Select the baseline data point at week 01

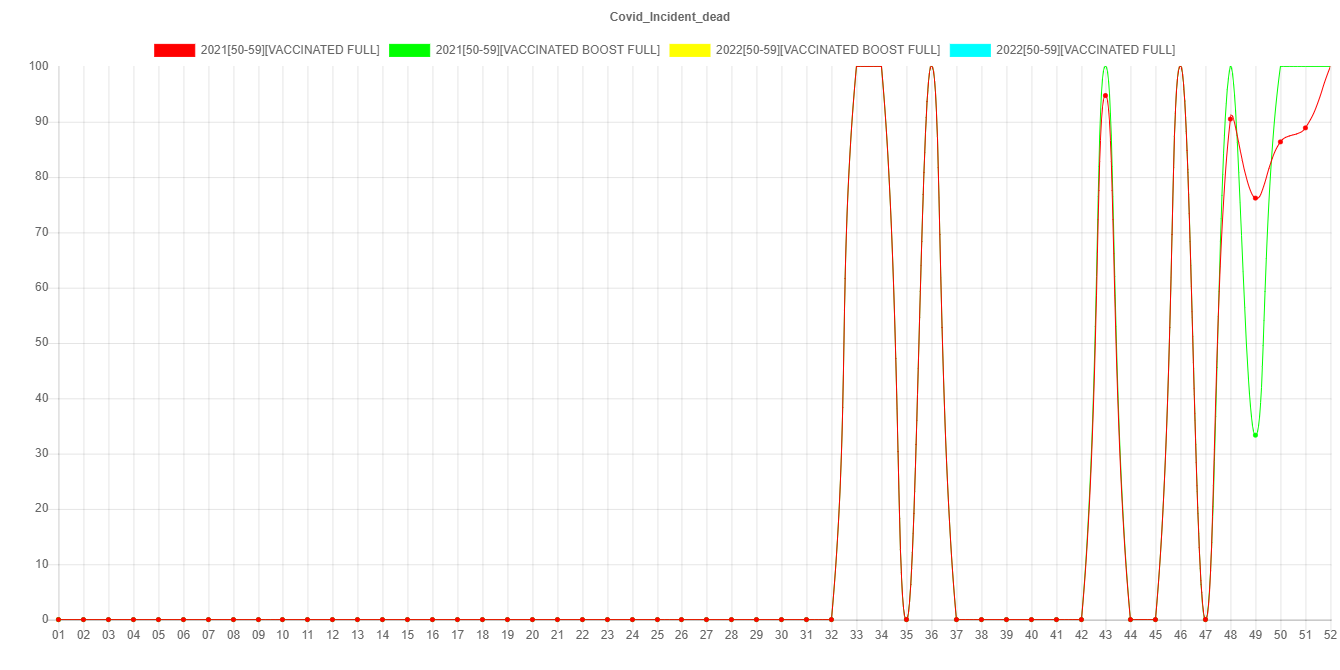58,619
